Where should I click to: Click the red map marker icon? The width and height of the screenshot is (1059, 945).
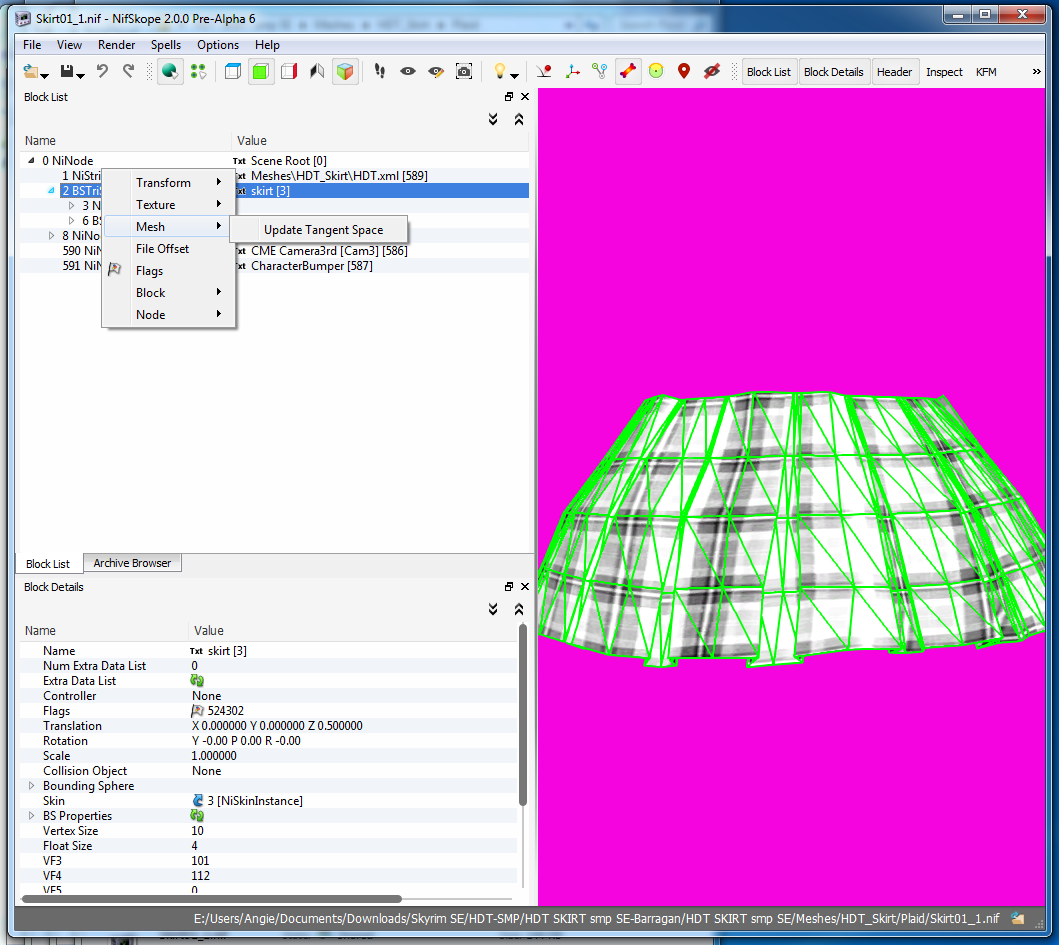(x=683, y=71)
